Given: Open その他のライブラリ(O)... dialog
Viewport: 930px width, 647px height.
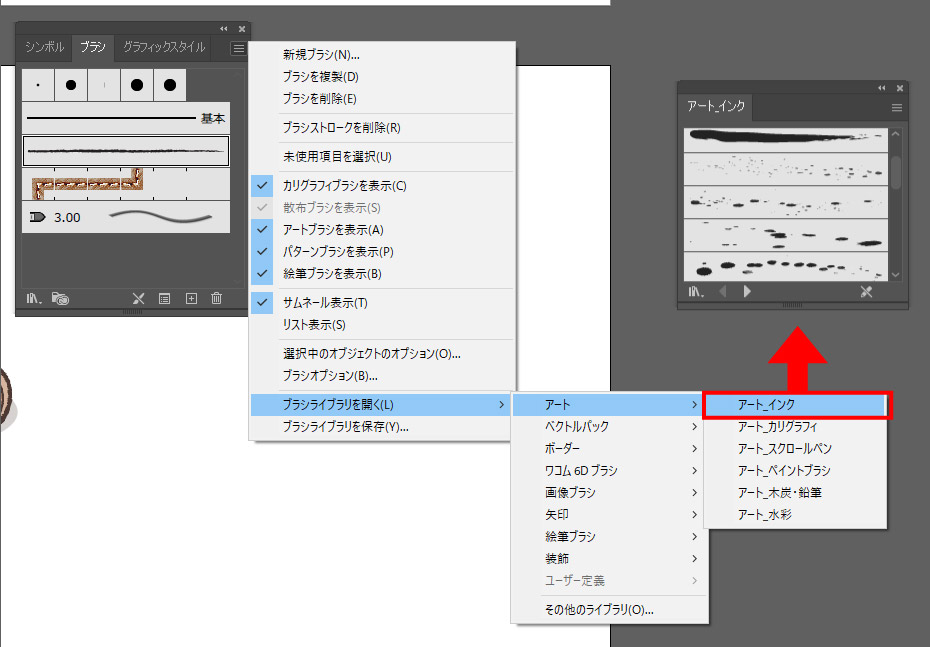Looking at the screenshot, I should pyautogui.click(x=599, y=610).
